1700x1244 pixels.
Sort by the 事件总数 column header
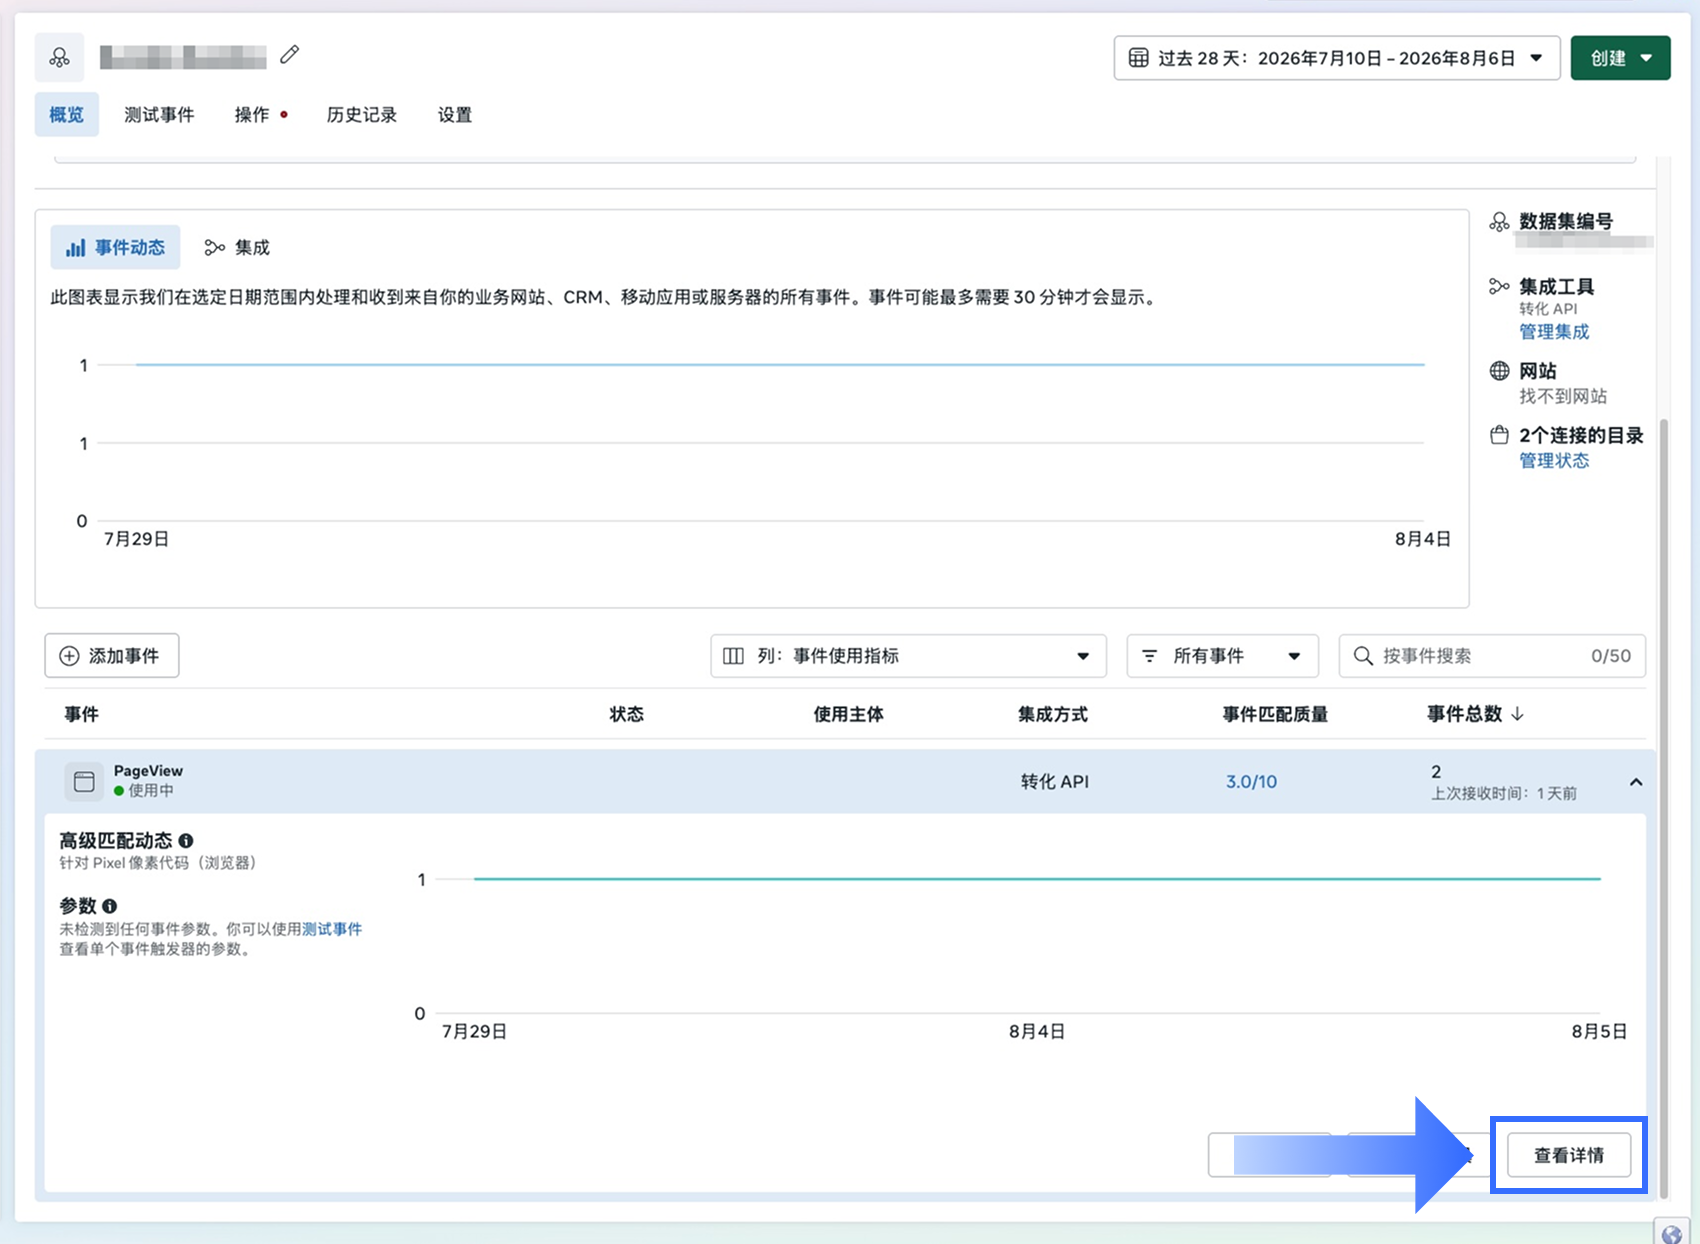click(x=1475, y=714)
